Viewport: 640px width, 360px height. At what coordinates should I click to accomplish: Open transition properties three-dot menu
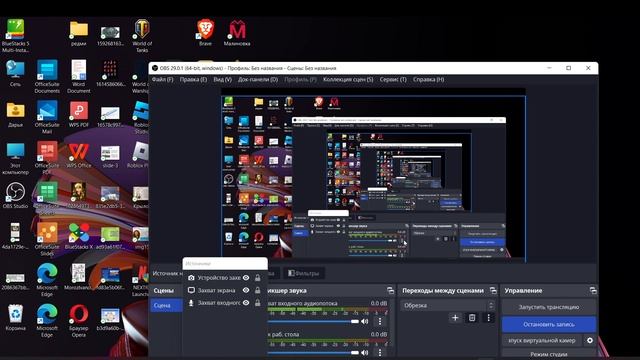(x=489, y=318)
